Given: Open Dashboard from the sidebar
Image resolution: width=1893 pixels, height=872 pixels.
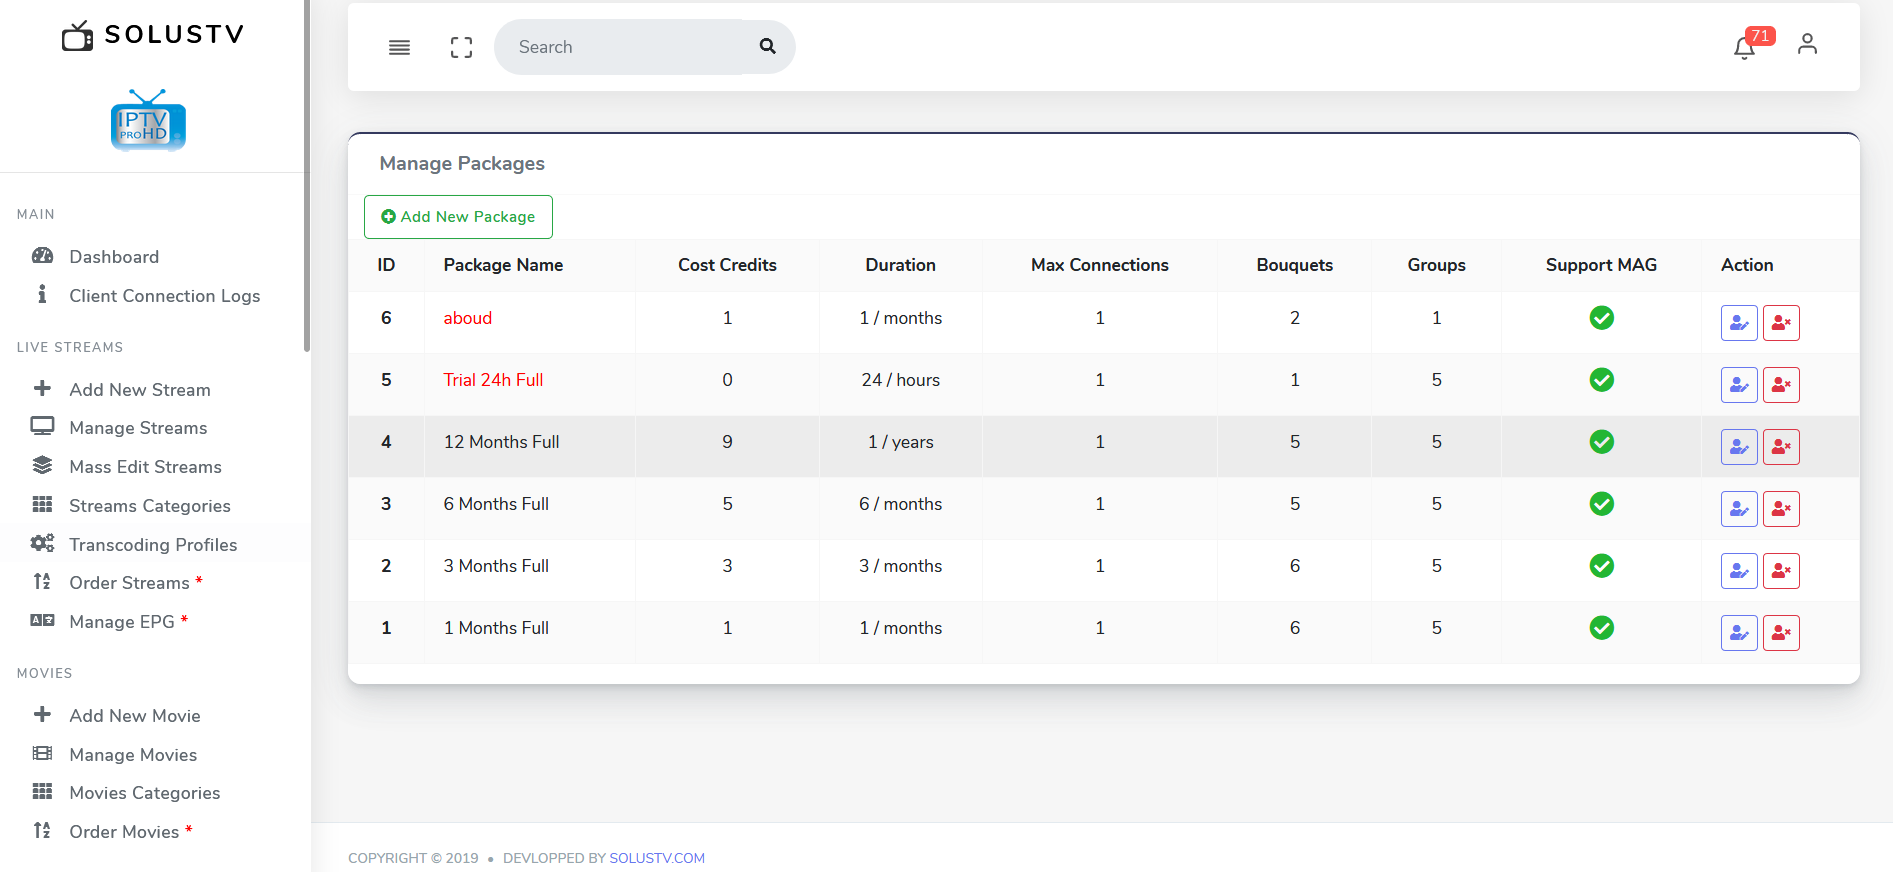Looking at the screenshot, I should point(114,257).
